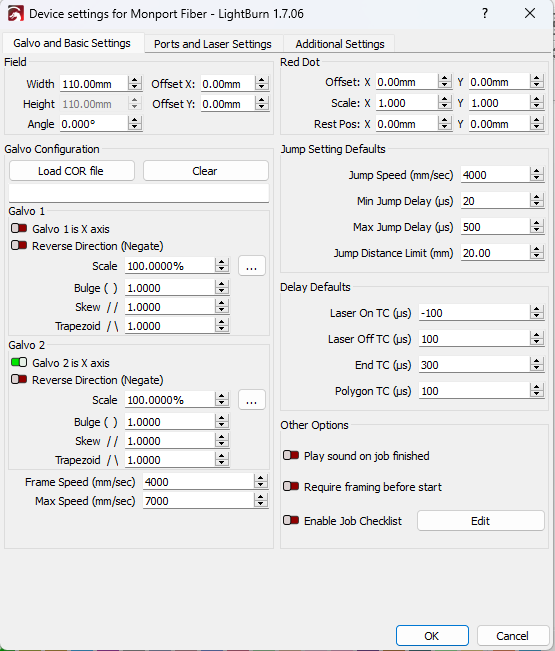Toggle Require framing before start
555x651 pixels.
291,487
